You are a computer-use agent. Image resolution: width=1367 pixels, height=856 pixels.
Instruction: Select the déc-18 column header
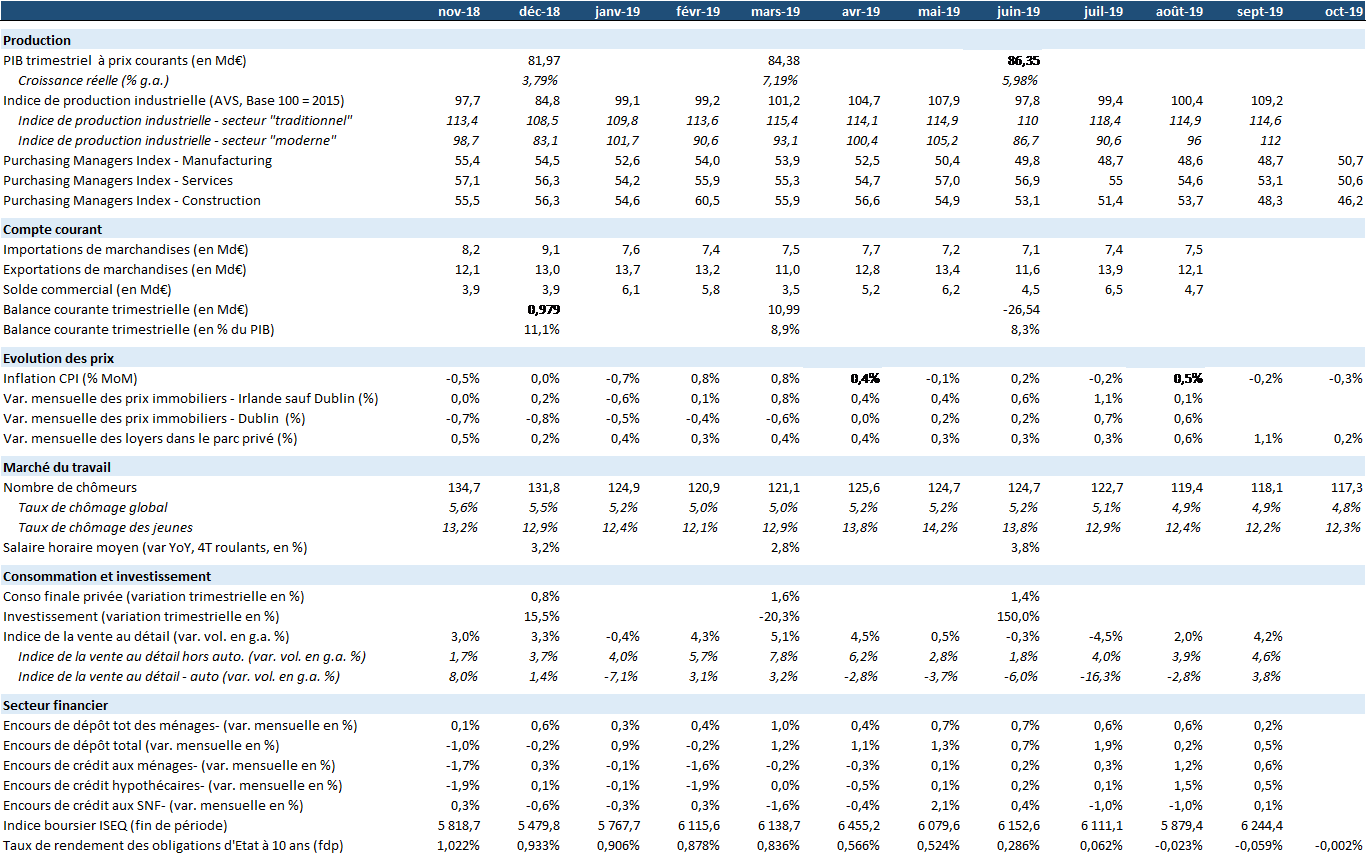540,11
